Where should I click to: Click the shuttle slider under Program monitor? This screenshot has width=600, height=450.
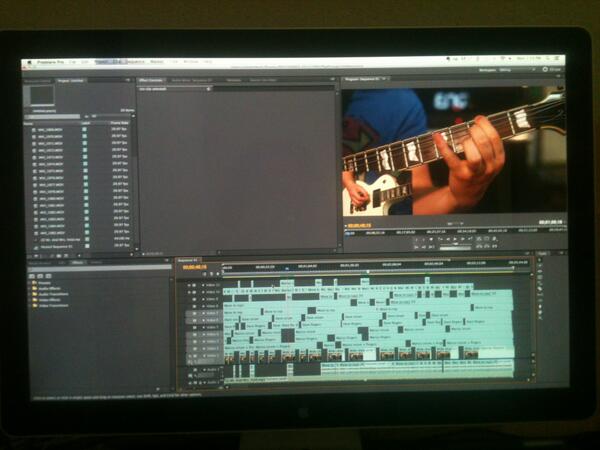(456, 244)
